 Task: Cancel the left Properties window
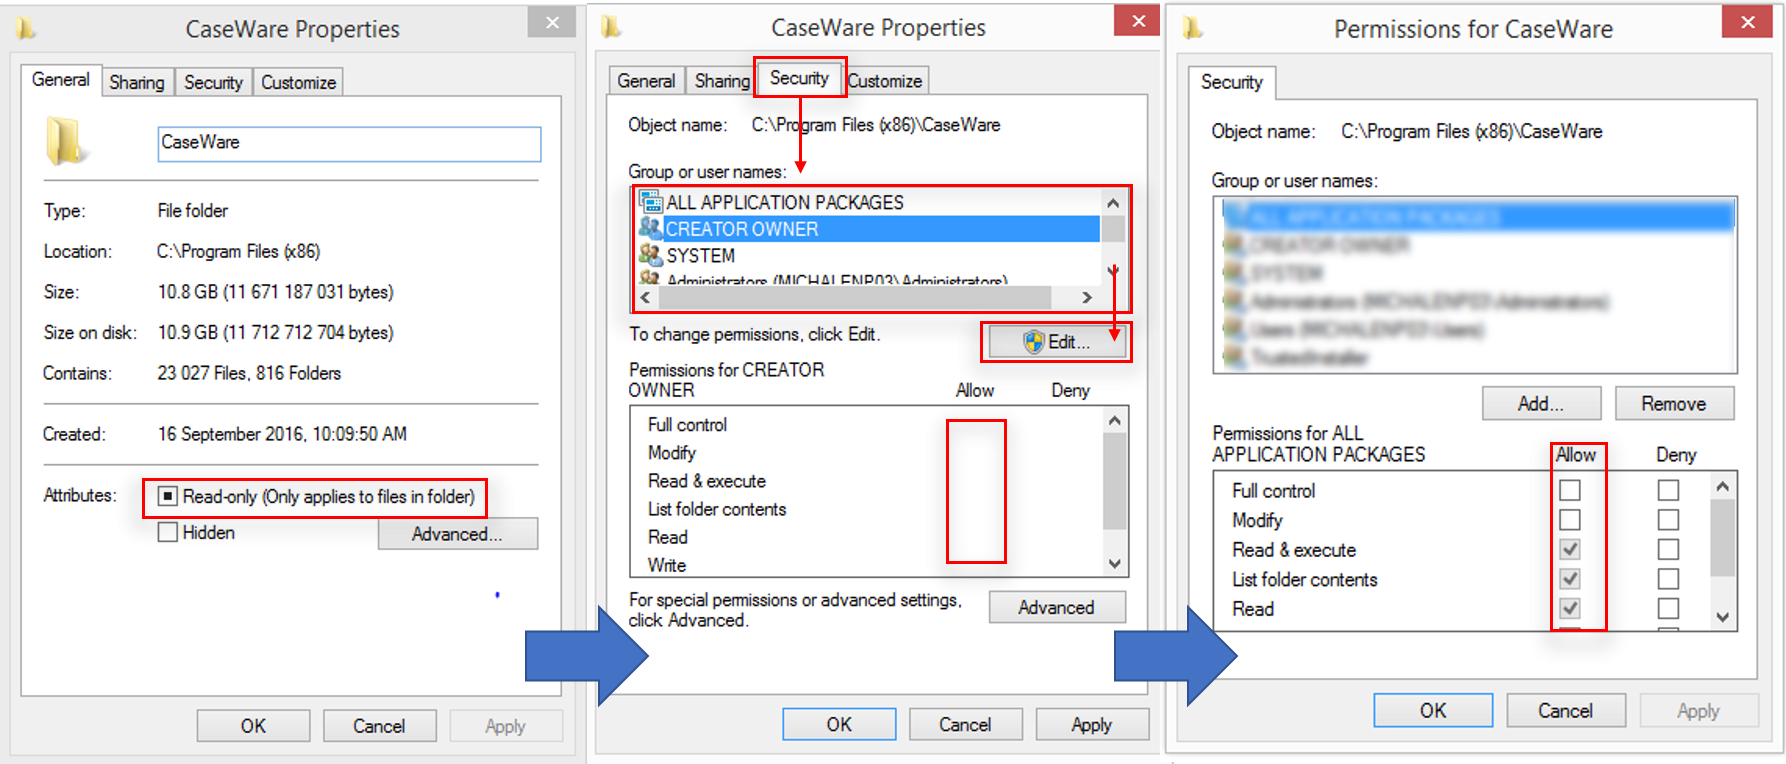click(379, 726)
